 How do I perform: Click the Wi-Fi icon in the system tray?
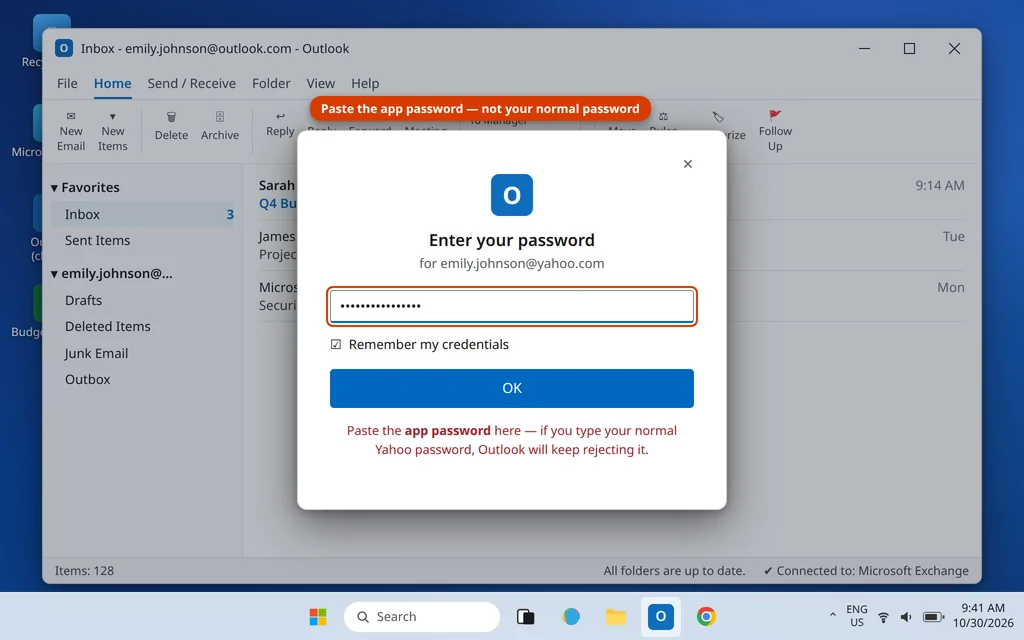[x=883, y=616]
